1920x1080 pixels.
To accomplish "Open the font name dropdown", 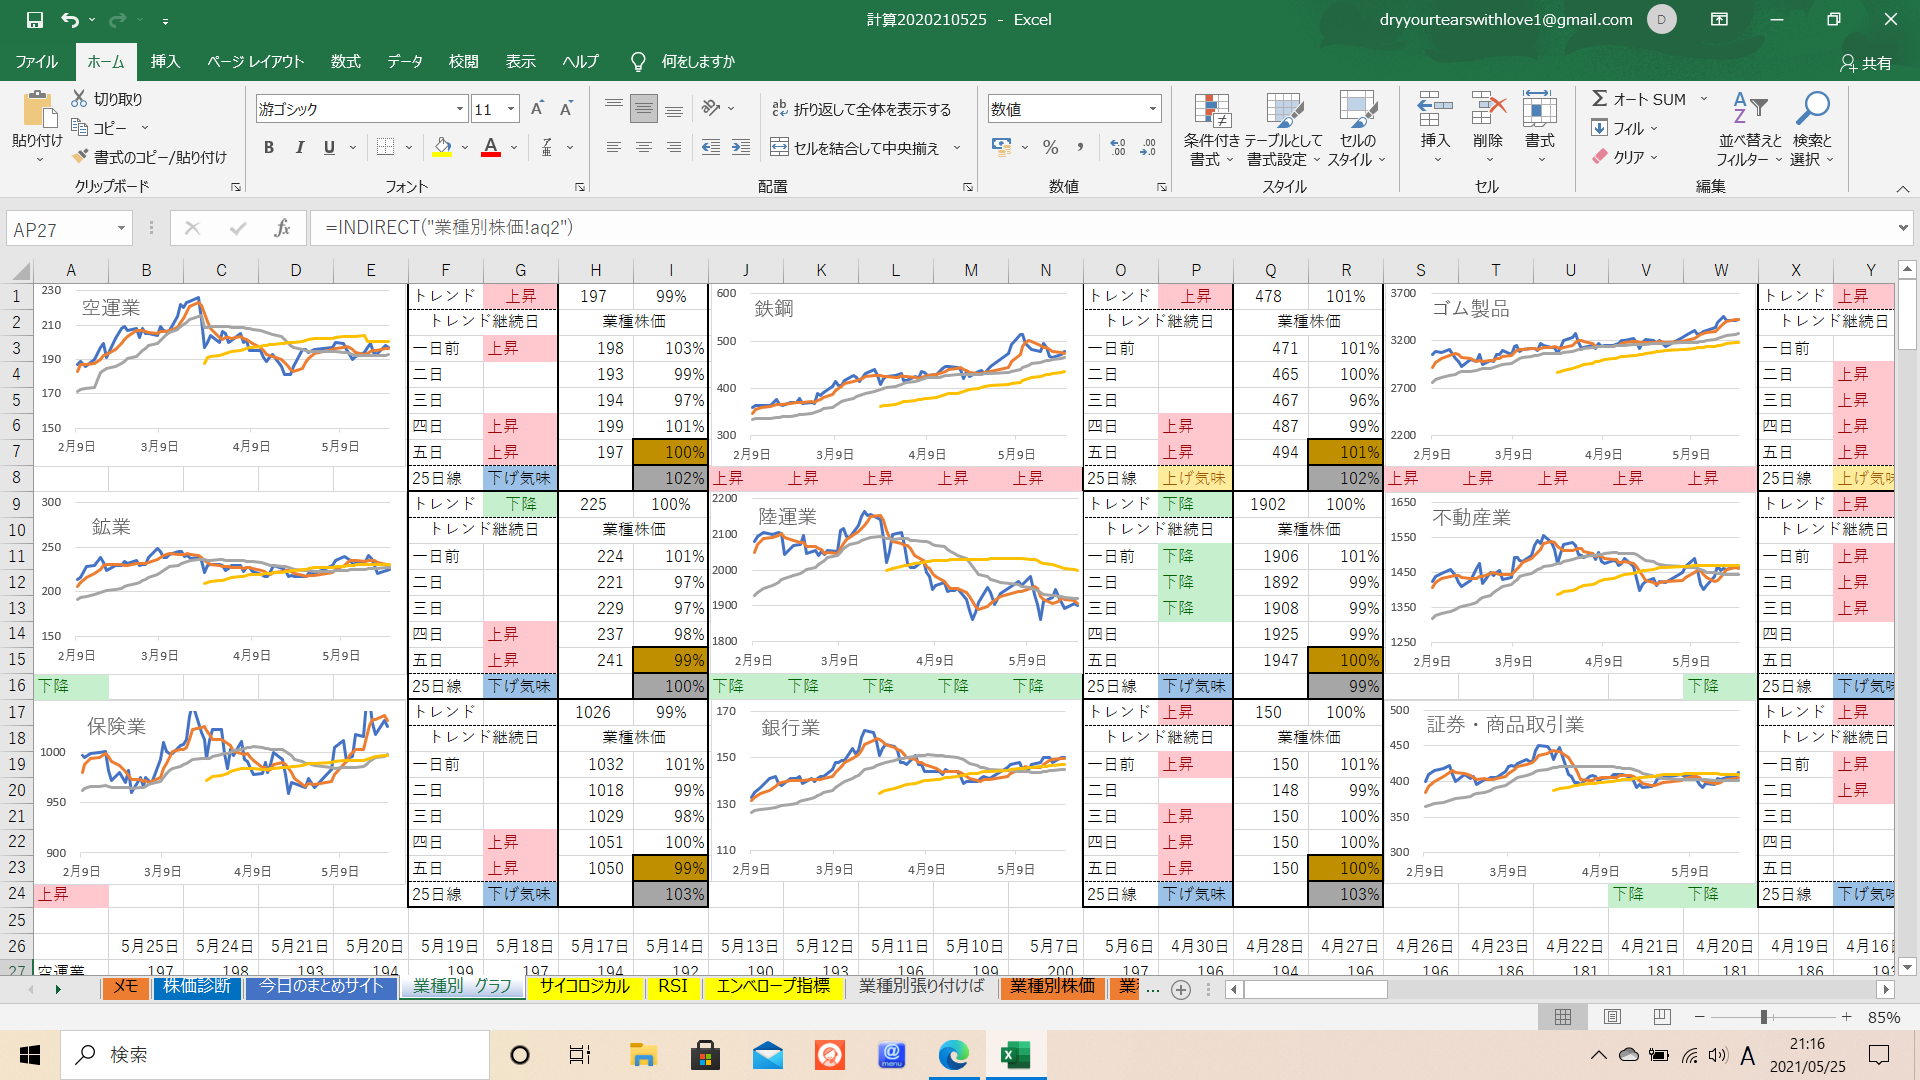I will pos(459,109).
